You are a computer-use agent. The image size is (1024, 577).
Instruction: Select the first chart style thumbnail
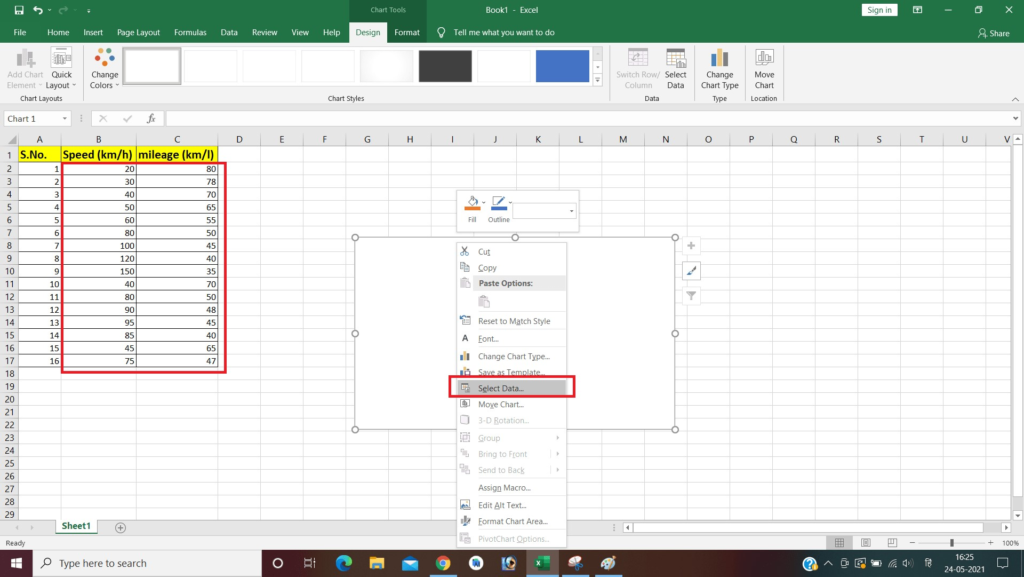(x=152, y=66)
